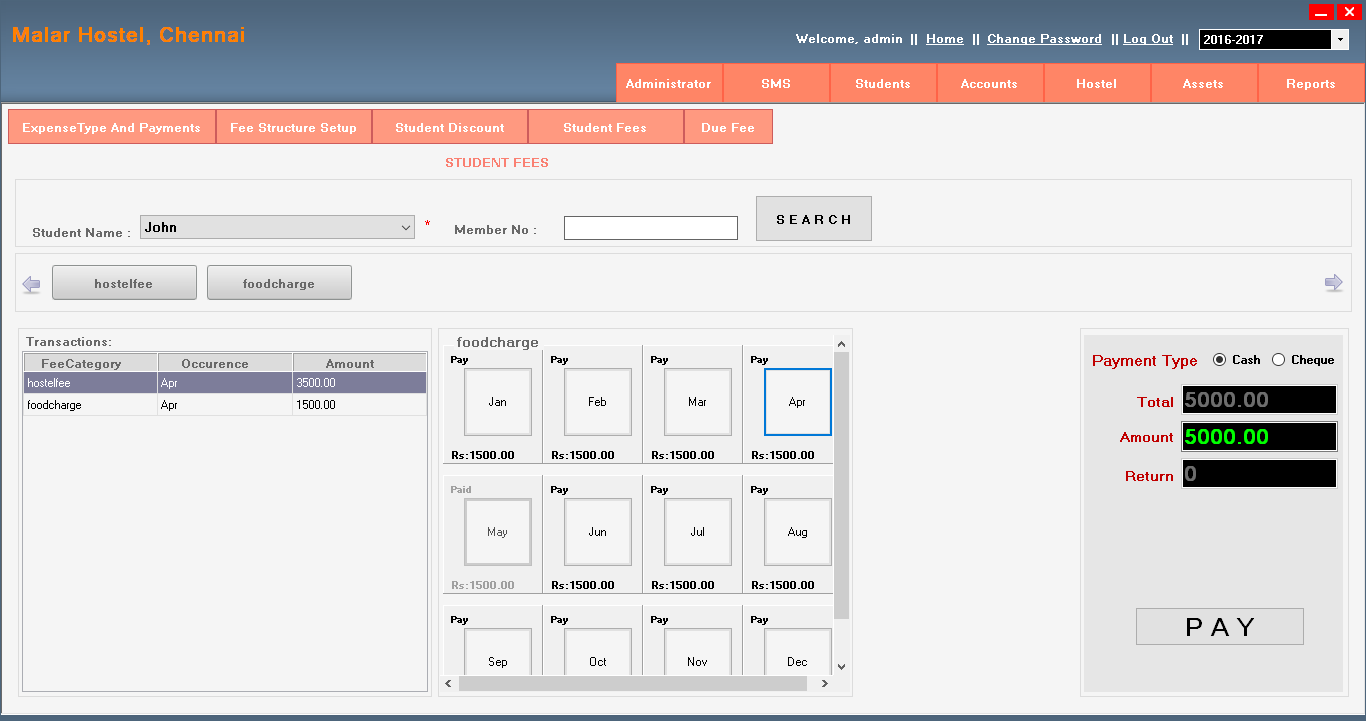Click the SEARCH button
The width and height of the screenshot is (1366, 721).
pos(813,218)
